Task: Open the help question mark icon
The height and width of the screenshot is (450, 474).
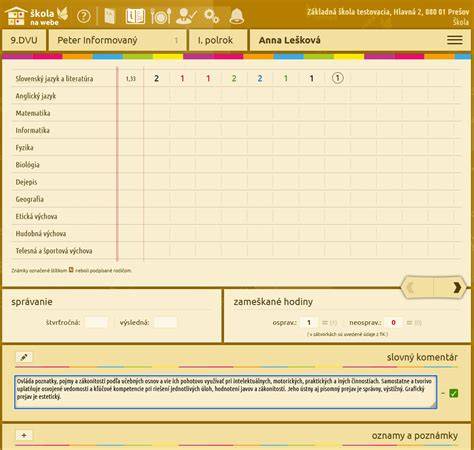Action: click(x=84, y=16)
